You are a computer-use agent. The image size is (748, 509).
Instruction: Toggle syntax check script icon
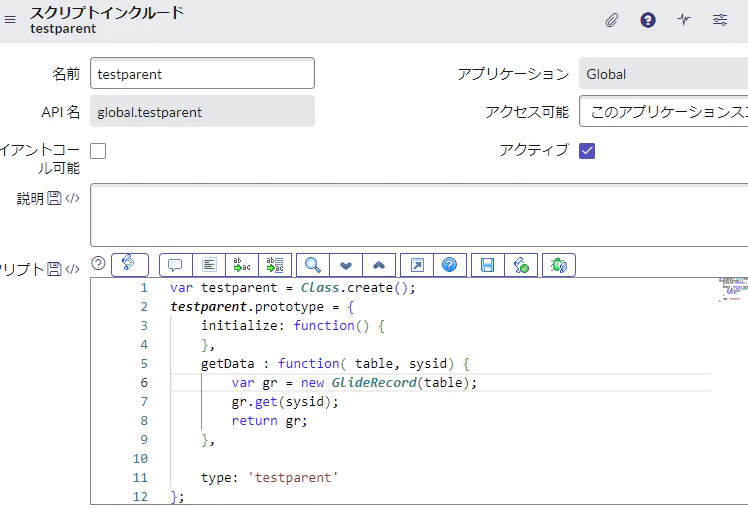[x=521, y=265]
